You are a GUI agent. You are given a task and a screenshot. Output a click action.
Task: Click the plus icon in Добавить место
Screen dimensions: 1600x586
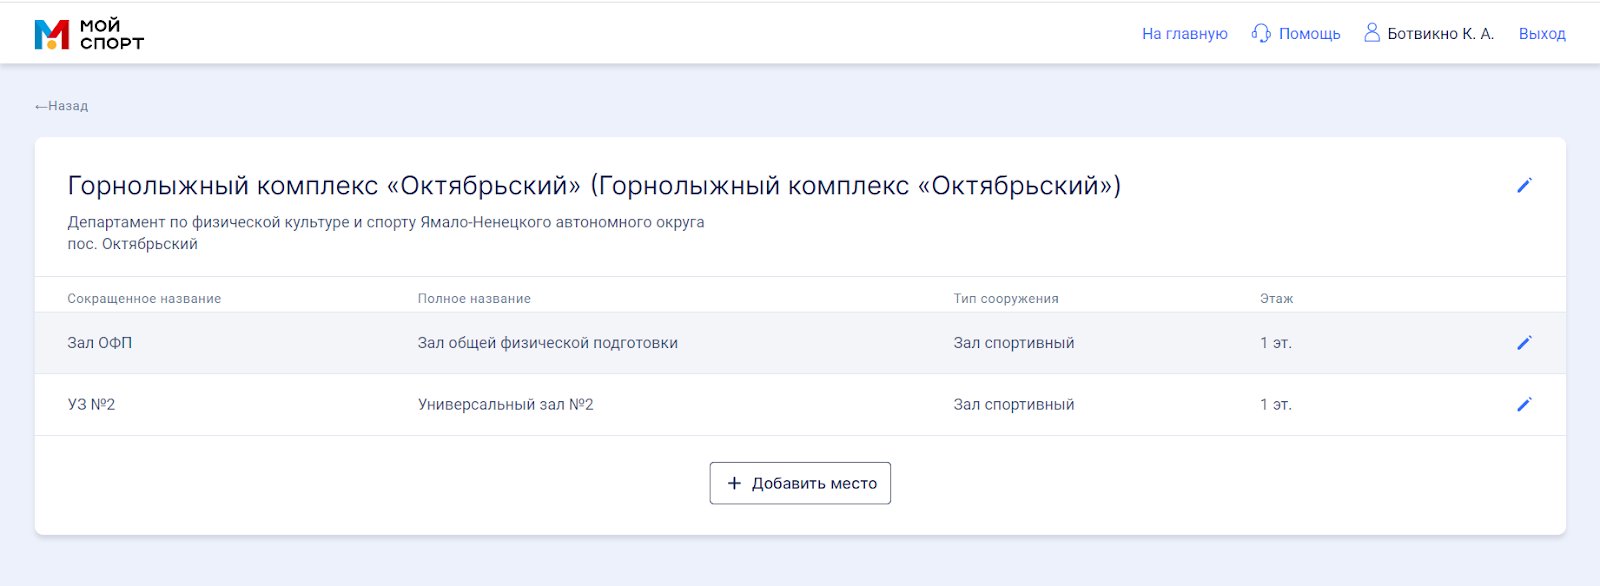[x=734, y=483]
